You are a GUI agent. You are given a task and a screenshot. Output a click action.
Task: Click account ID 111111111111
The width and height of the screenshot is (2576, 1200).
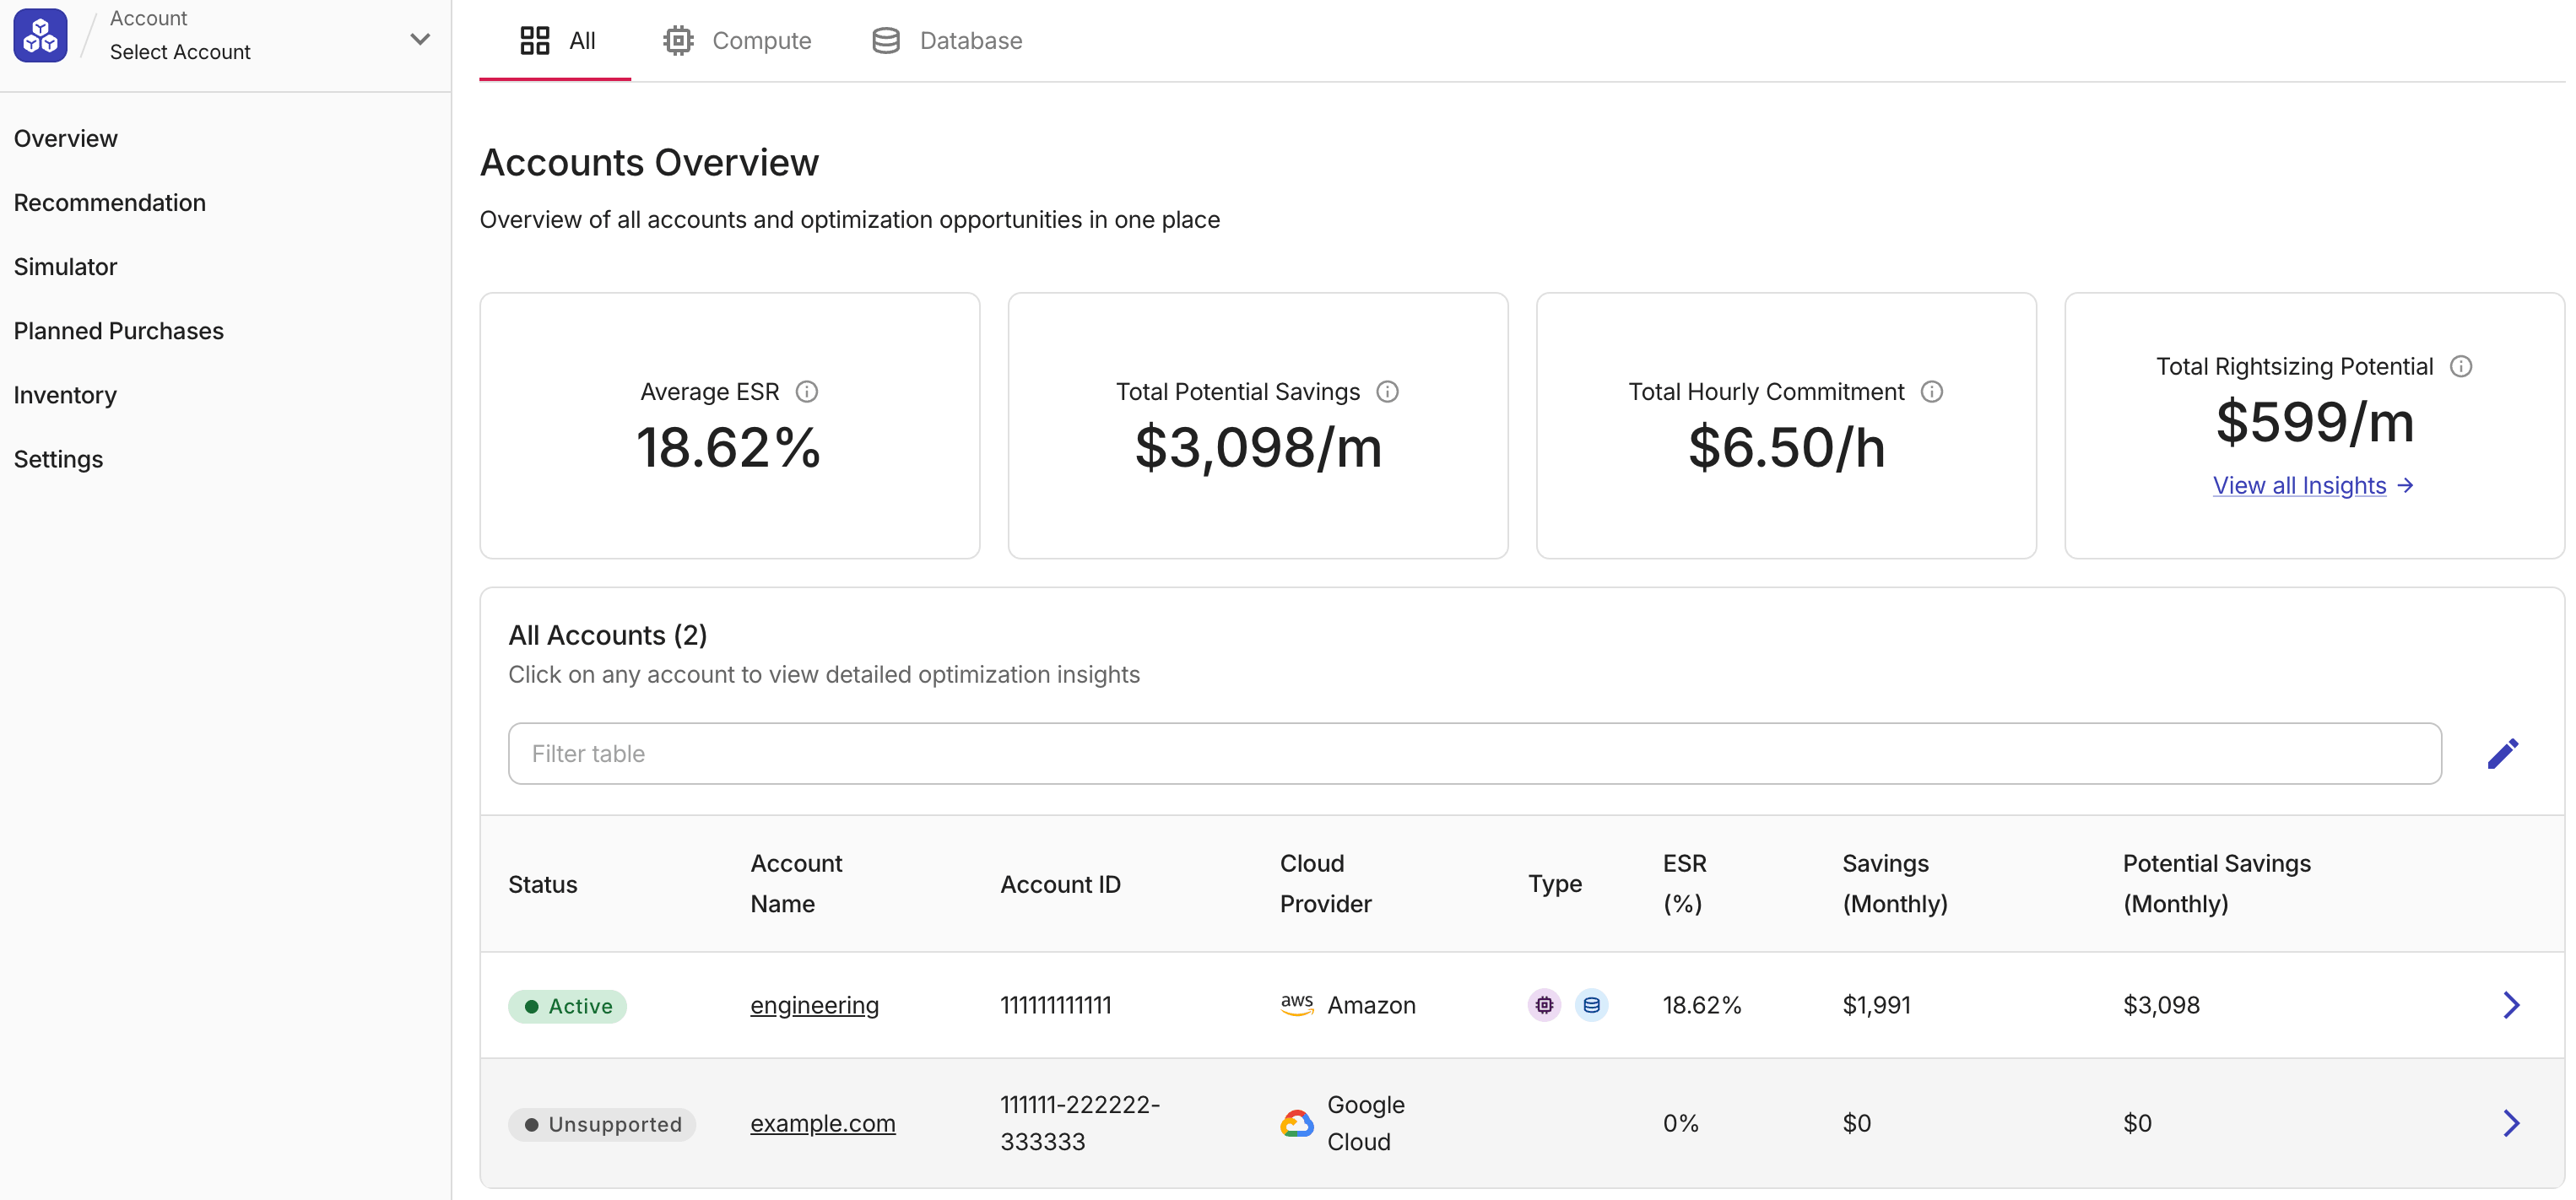click(1056, 1005)
